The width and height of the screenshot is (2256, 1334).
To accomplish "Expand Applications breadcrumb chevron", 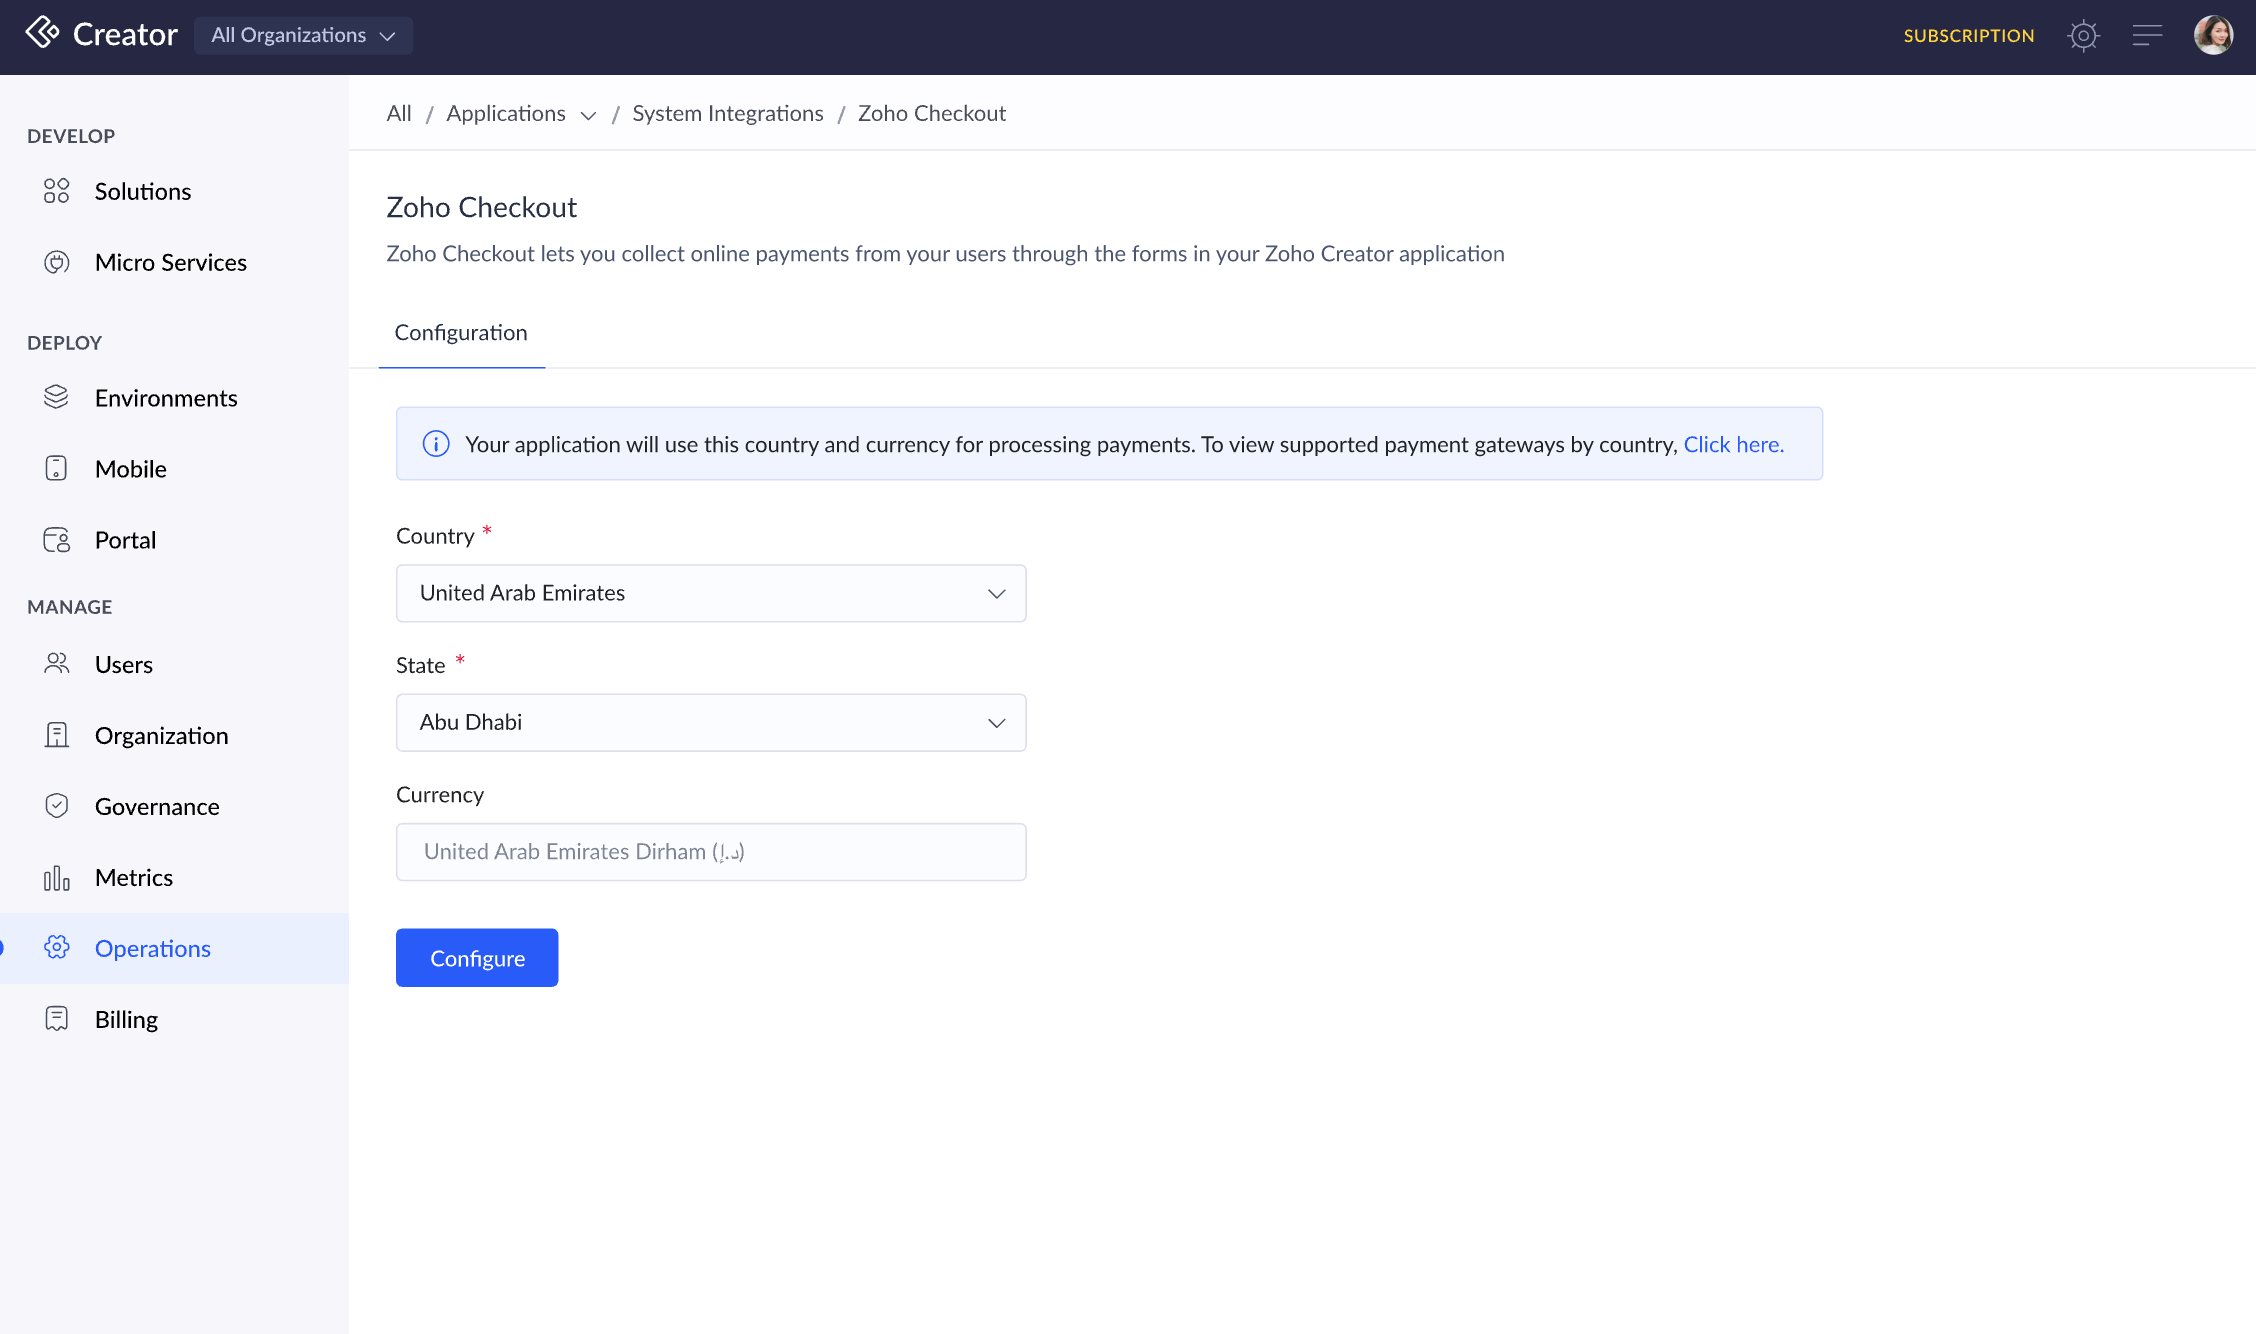I will [x=589, y=116].
